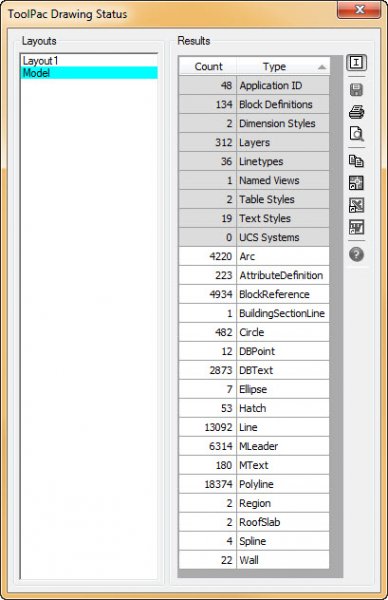388x600 pixels.
Task: Select the MLeader row
Action: pyautogui.click(x=254, y=446)
